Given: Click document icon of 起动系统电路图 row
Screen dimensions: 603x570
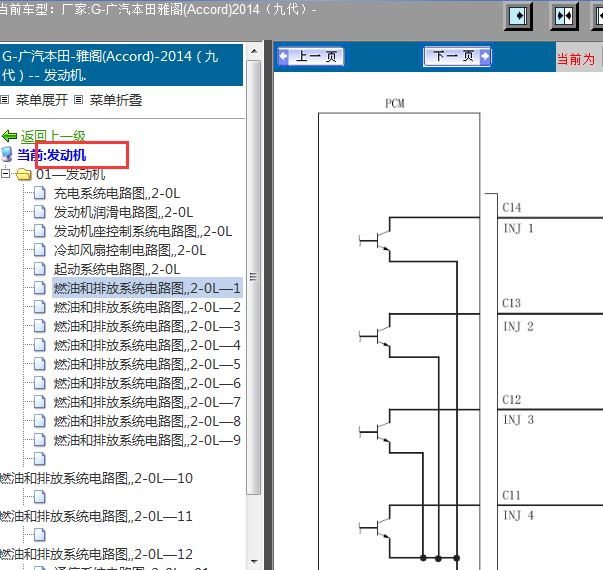Looking at the screenshot, I should (40, 269).
